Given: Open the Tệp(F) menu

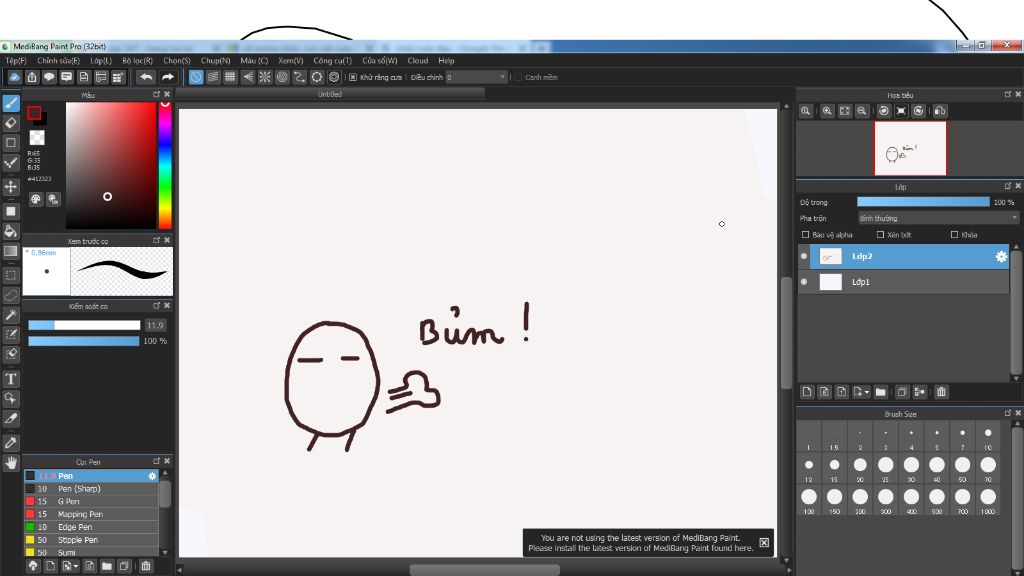Looking at the screenshot, I should coord(16,61).
